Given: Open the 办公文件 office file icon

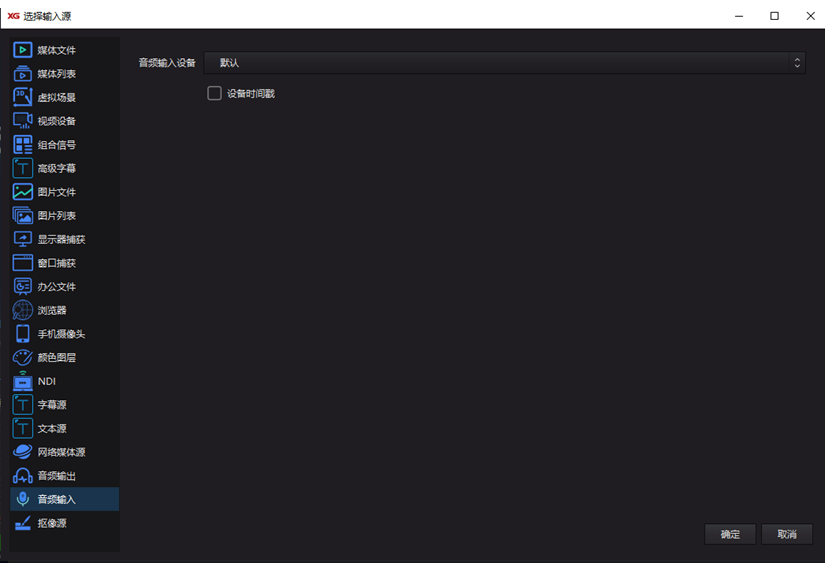Looking at the screenshot, I should 22,287.
